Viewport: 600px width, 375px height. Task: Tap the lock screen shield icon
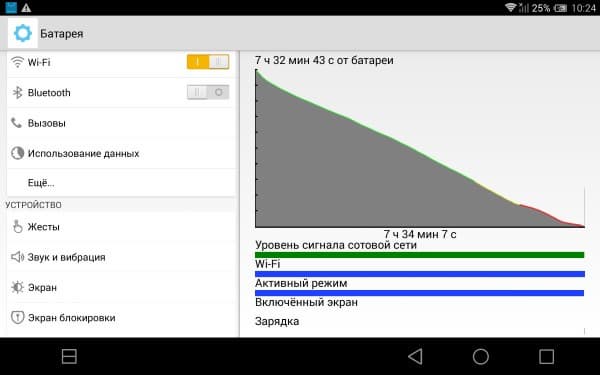(17, 317)
